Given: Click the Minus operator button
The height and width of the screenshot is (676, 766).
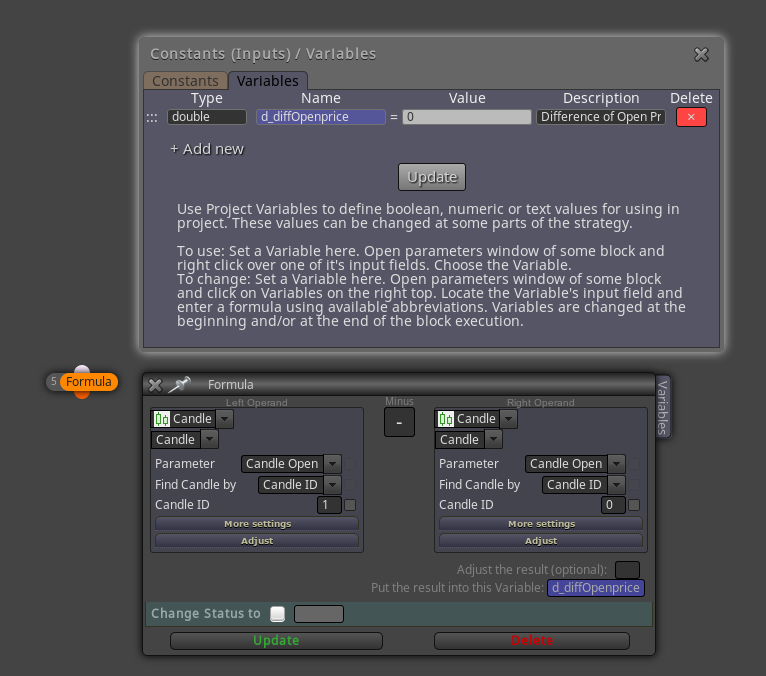Looking at the screenshot, I should 399,422.
